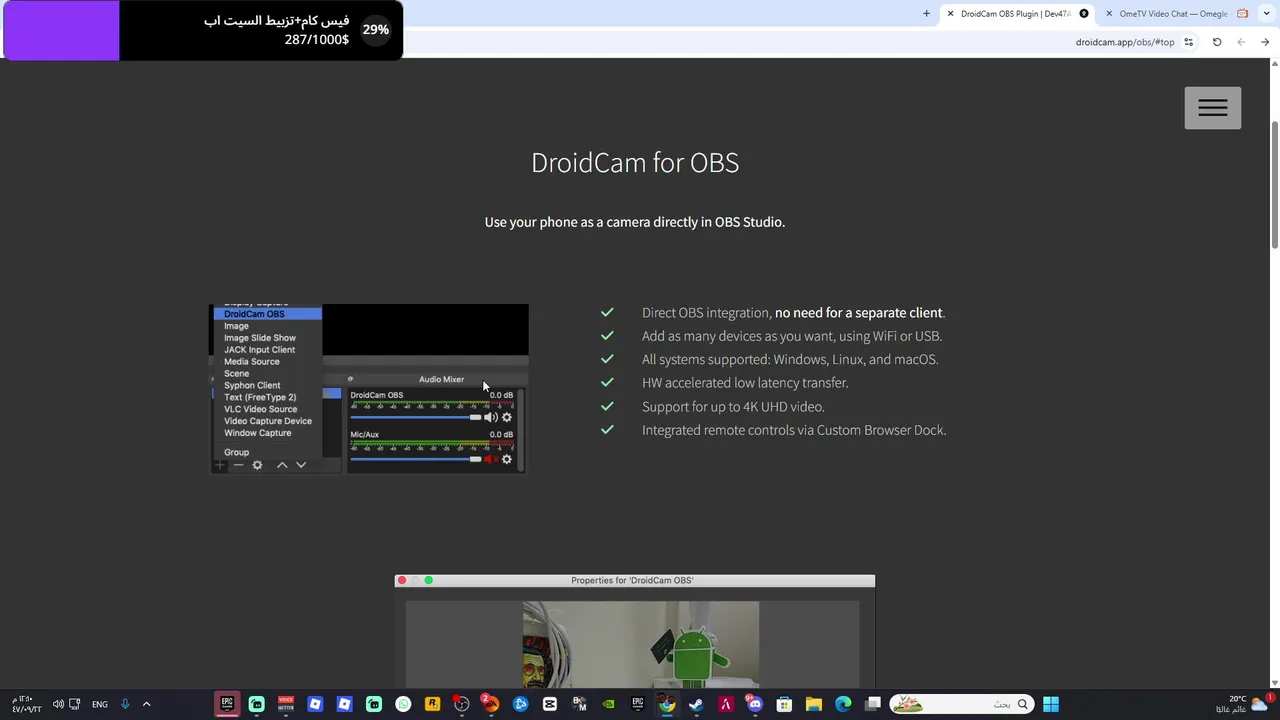Open the volume tray icon

(x=58, y=704)
